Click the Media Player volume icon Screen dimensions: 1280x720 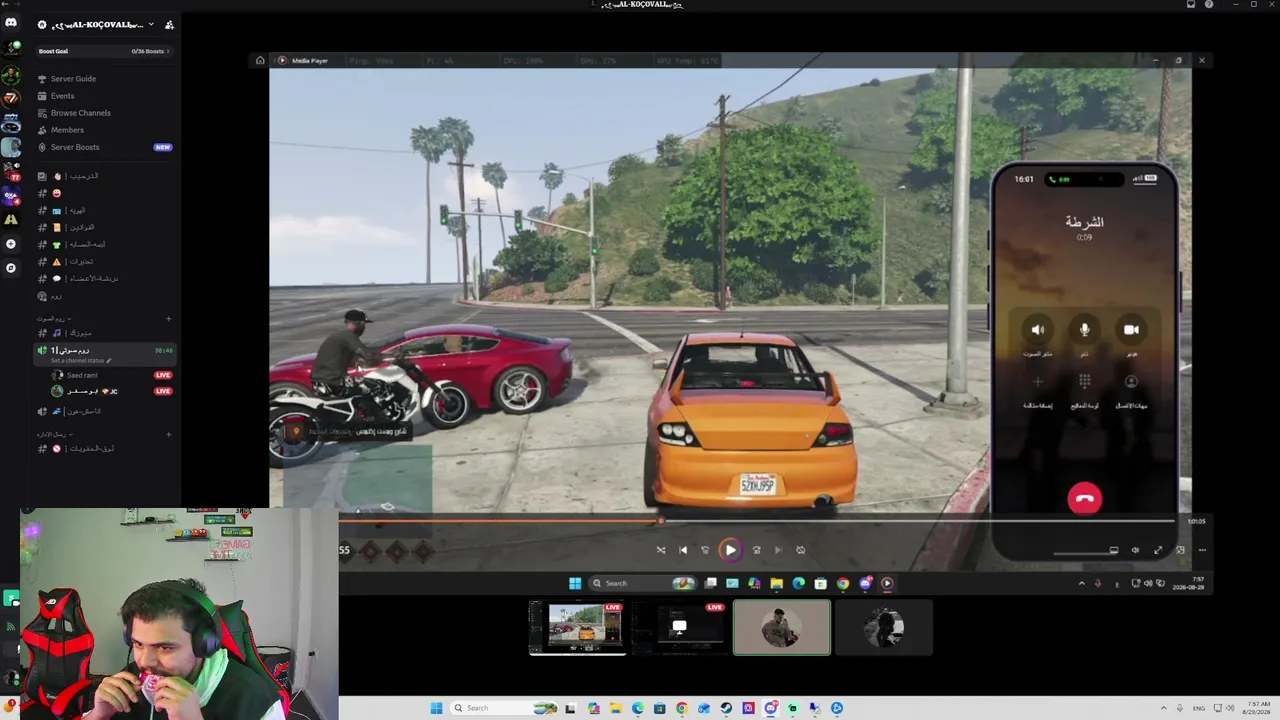pos(1135,550)
